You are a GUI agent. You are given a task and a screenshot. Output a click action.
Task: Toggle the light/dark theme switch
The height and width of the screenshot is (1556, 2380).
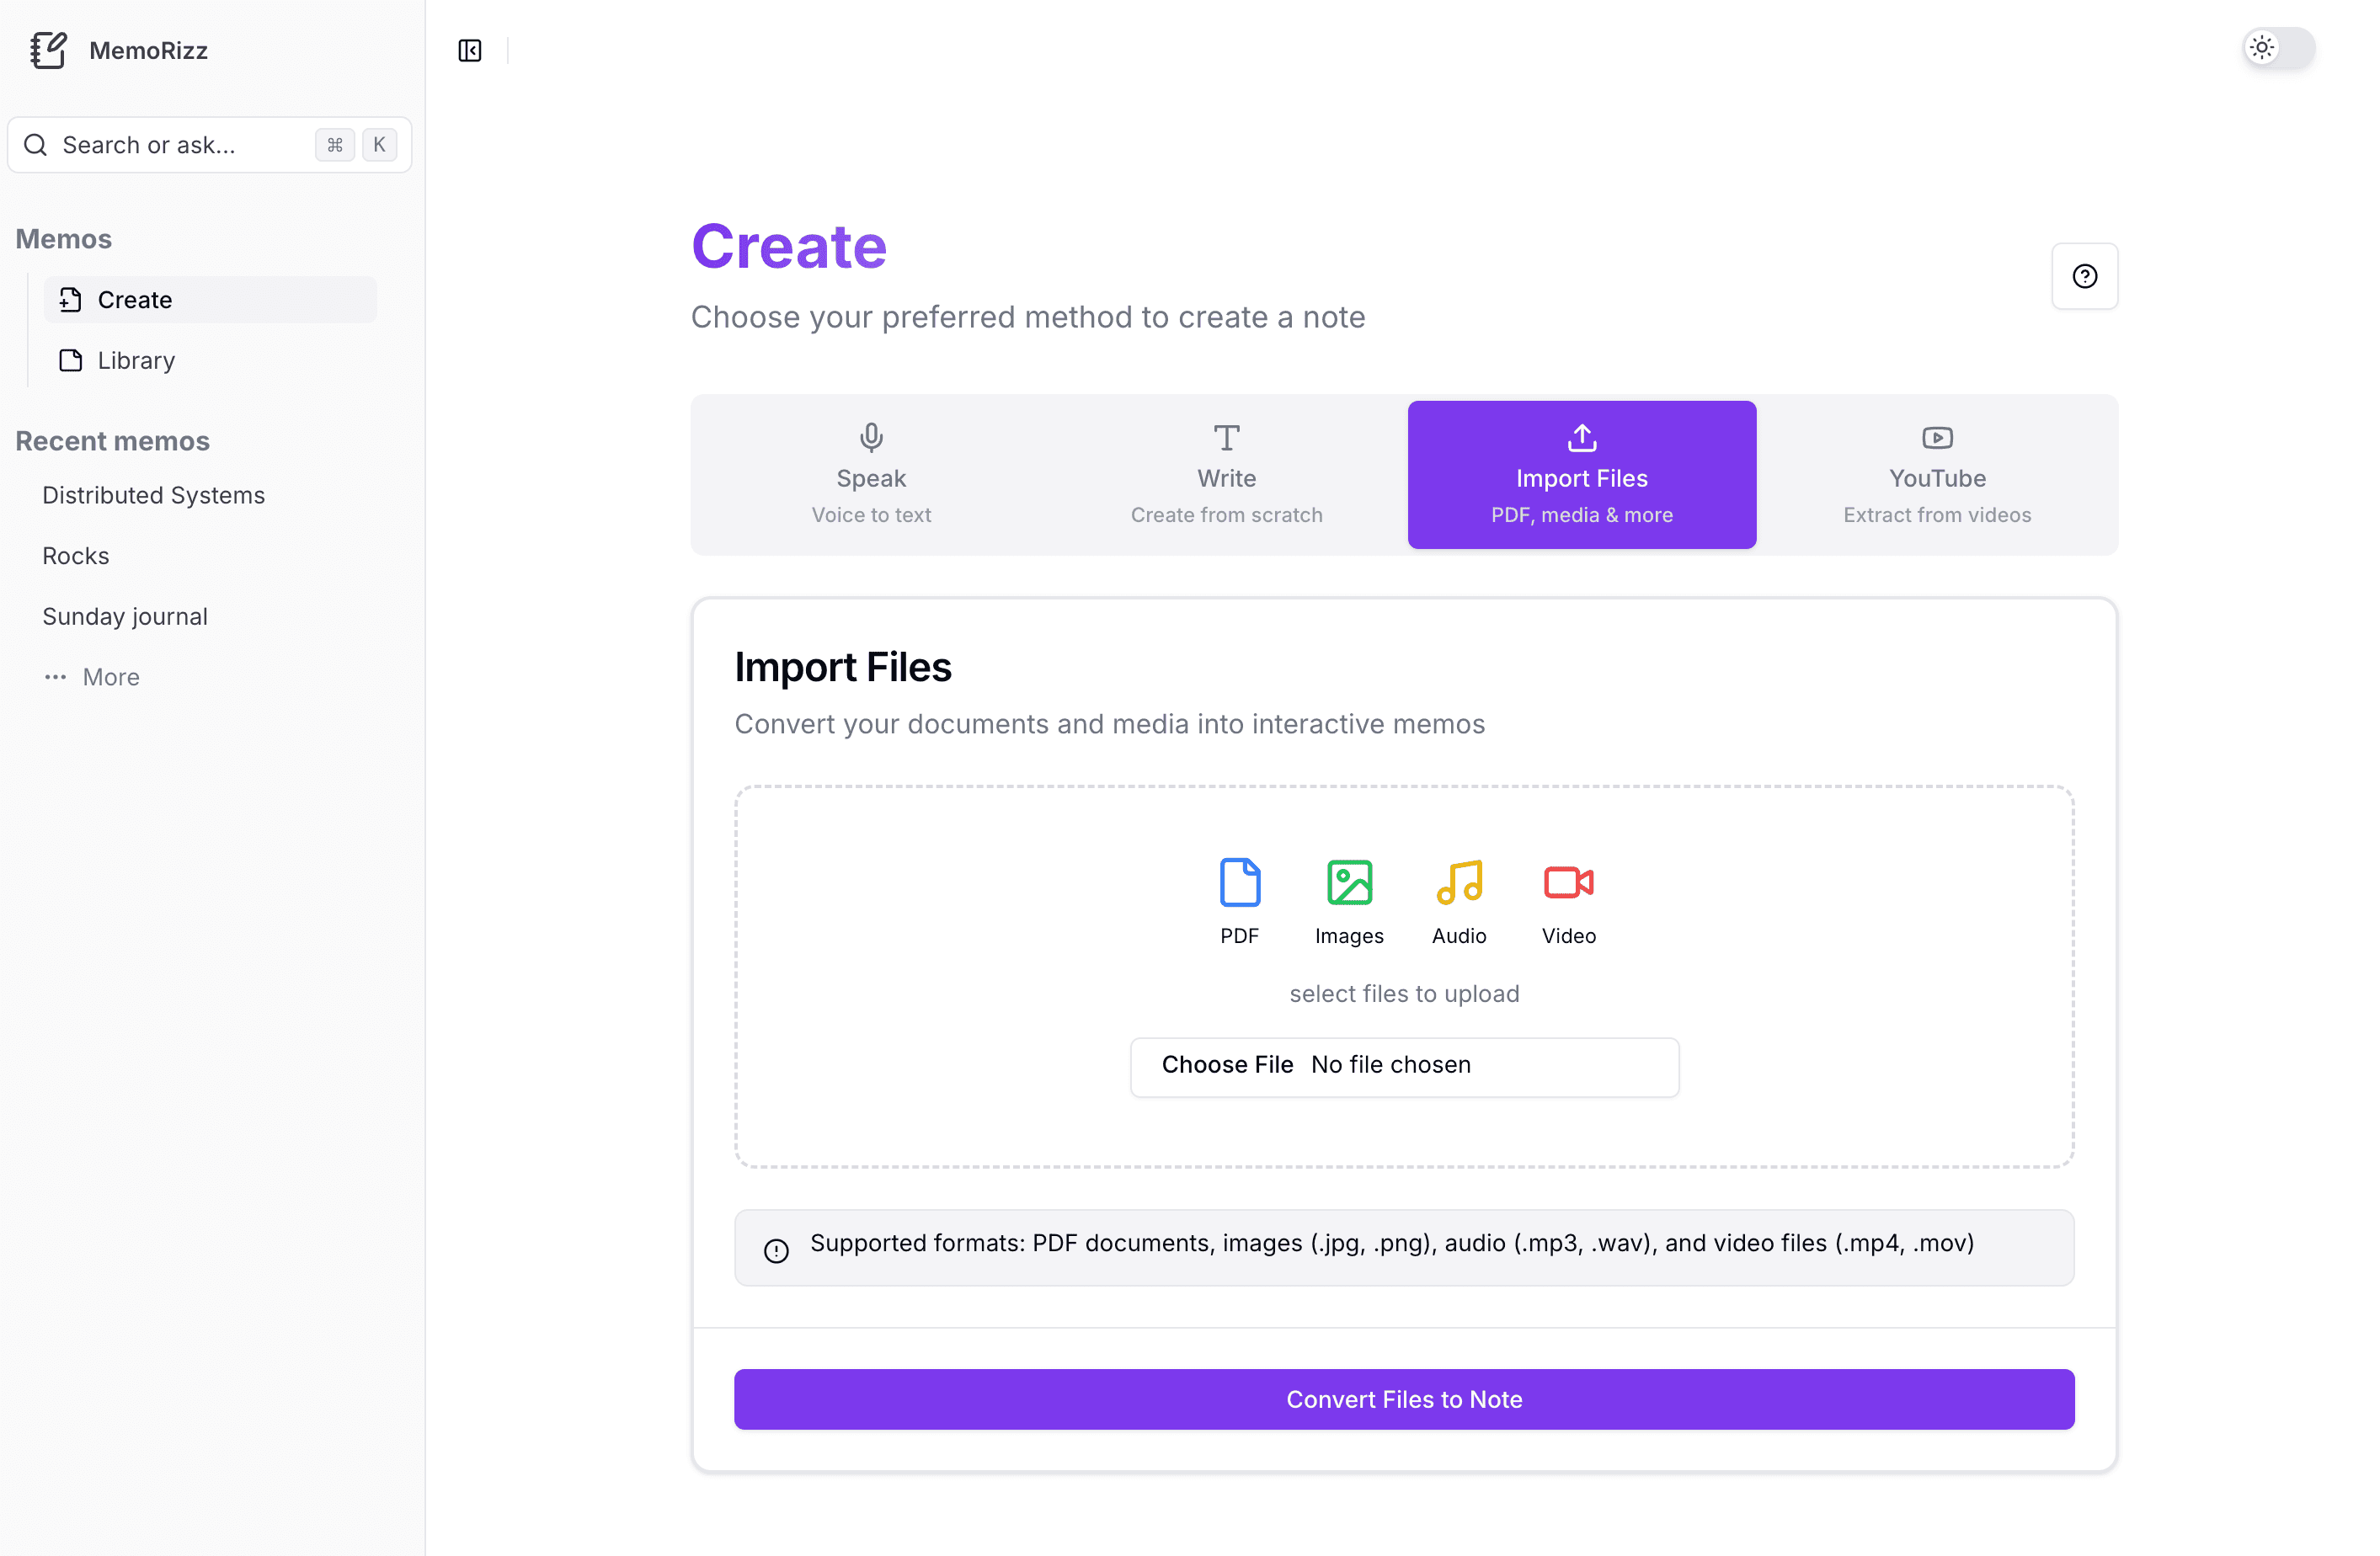coord(2278,47)
